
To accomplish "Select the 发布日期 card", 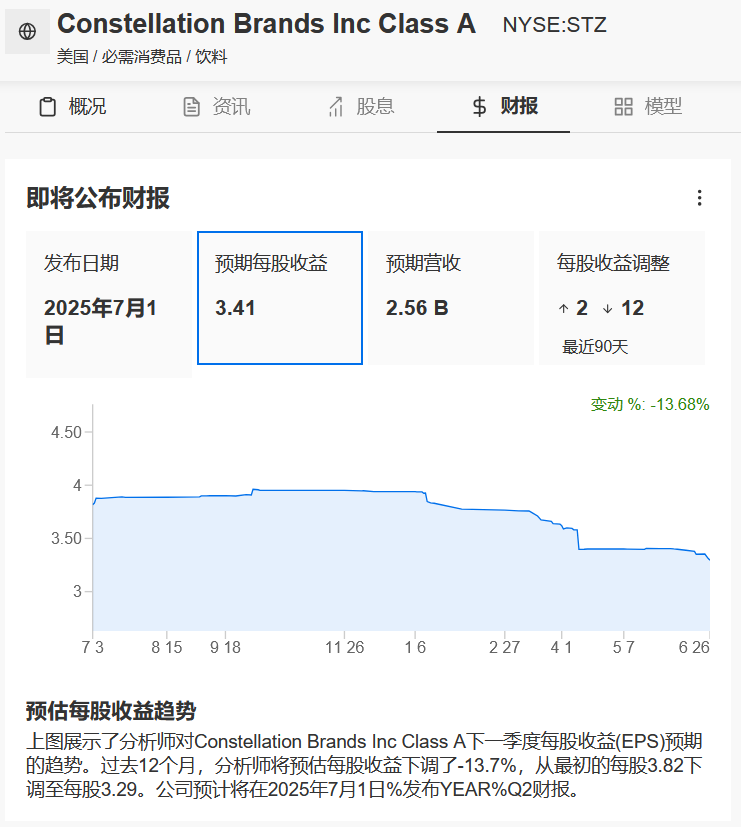I will pyautogui.click(x=109, y=304).
